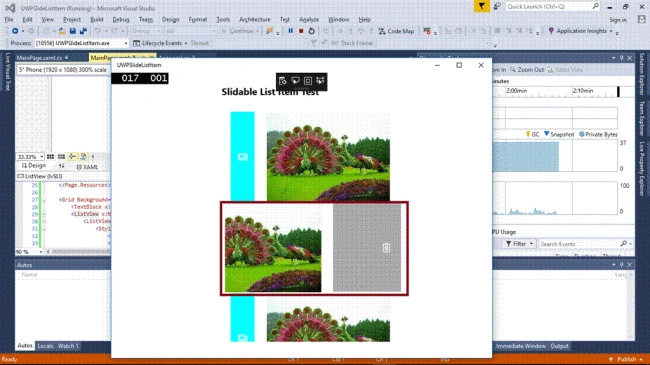This screenshot has width=650, height=365.
Task: Click the account avatar icon beside Sign in
Action: 642,19
